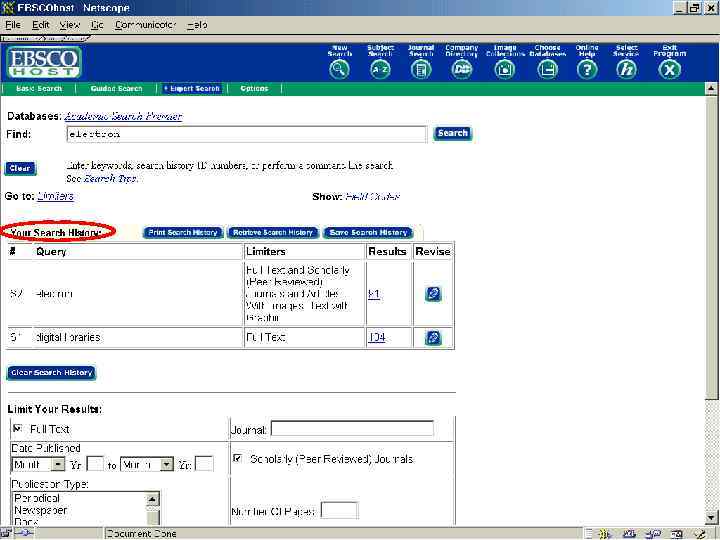Revise the electron search query
The width and height of the screenshot is (720, 540).
click(433, 294)
